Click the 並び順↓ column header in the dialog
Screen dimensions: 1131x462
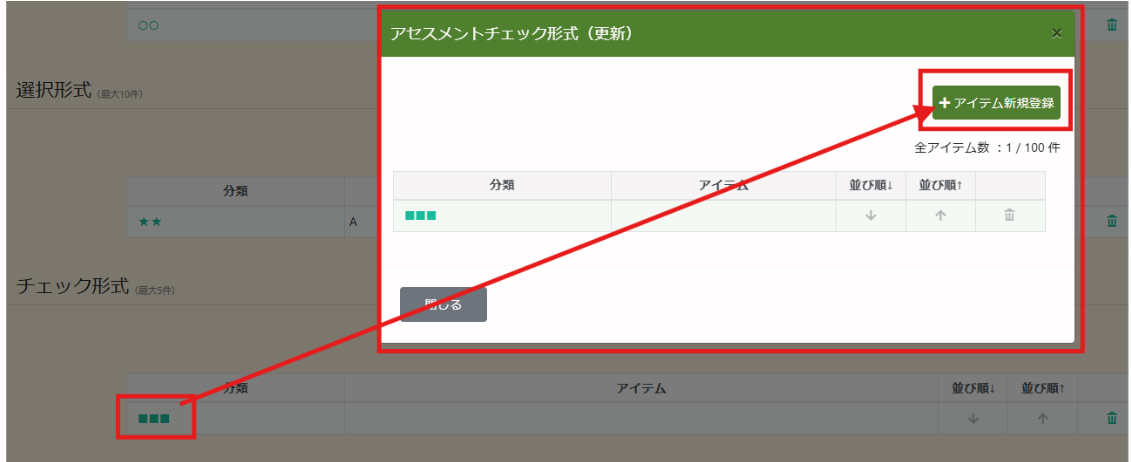point(870,185)
